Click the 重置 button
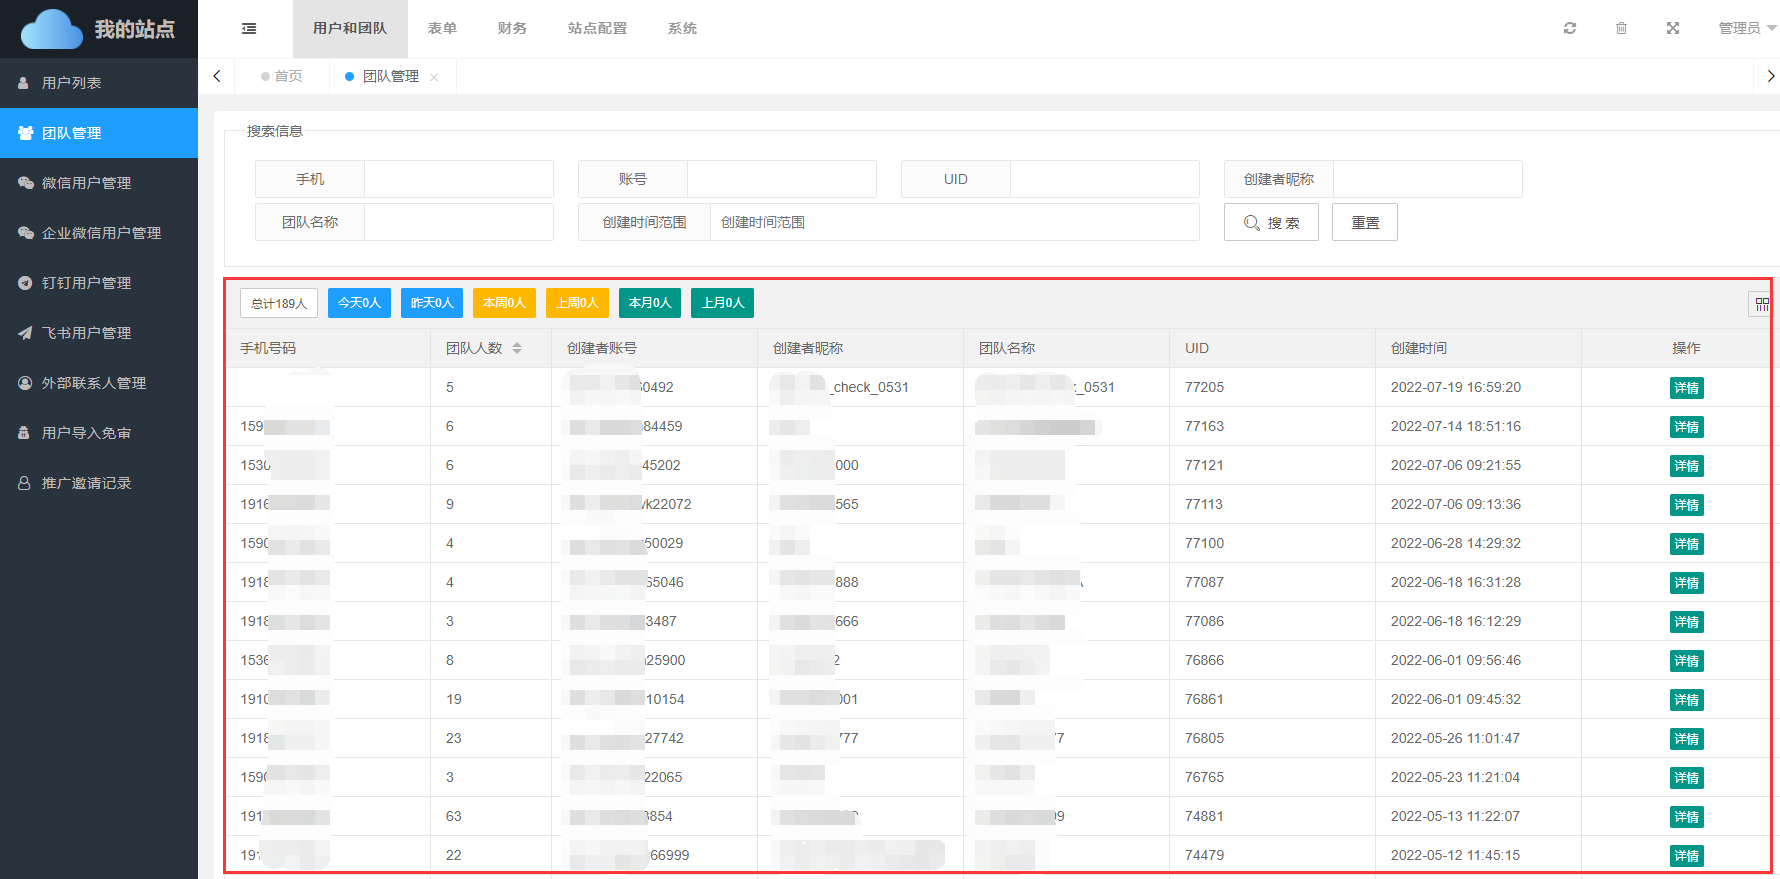 pos(1364,222)
